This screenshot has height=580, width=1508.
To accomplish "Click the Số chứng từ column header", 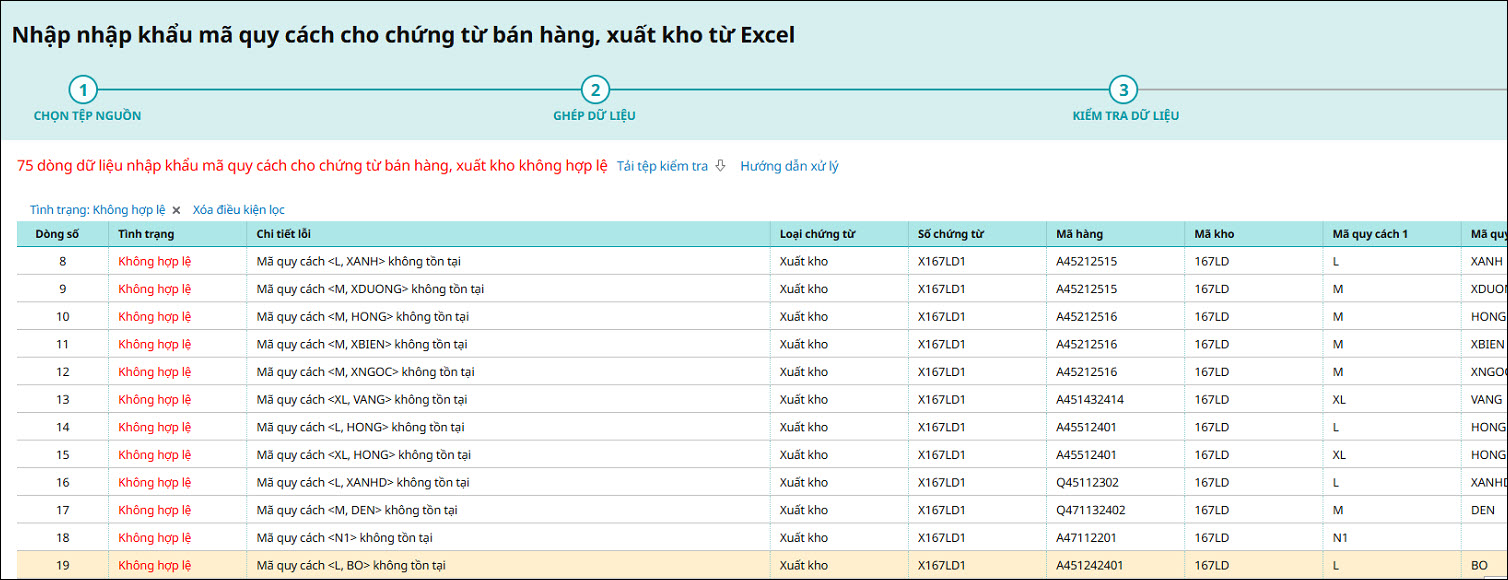I will point(951,234).
